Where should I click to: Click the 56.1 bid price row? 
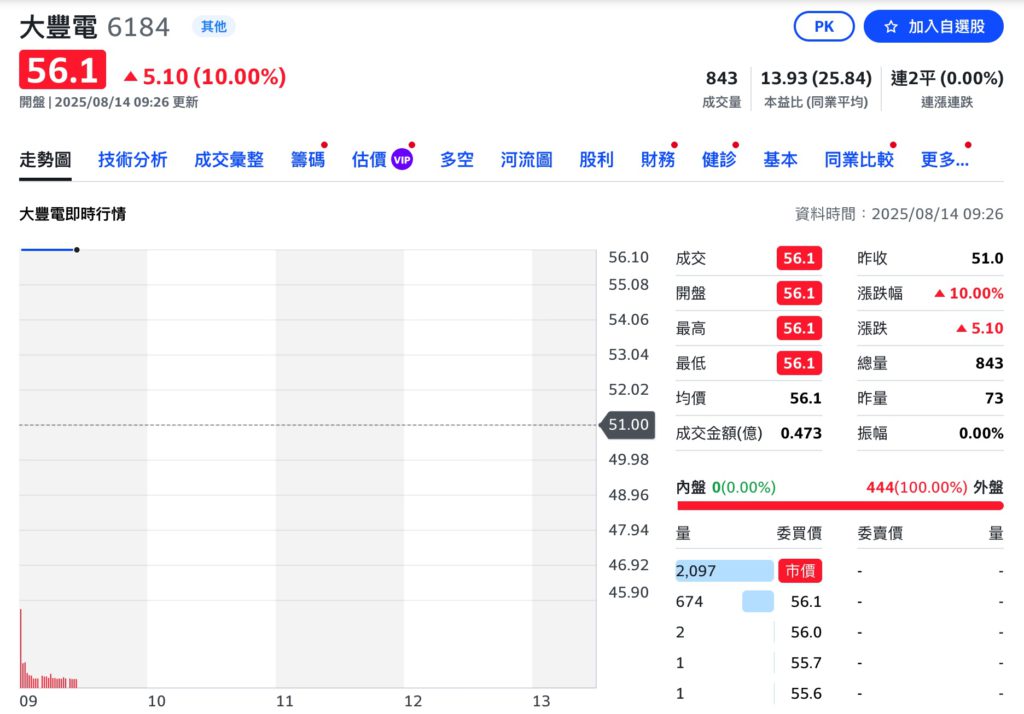805,602
